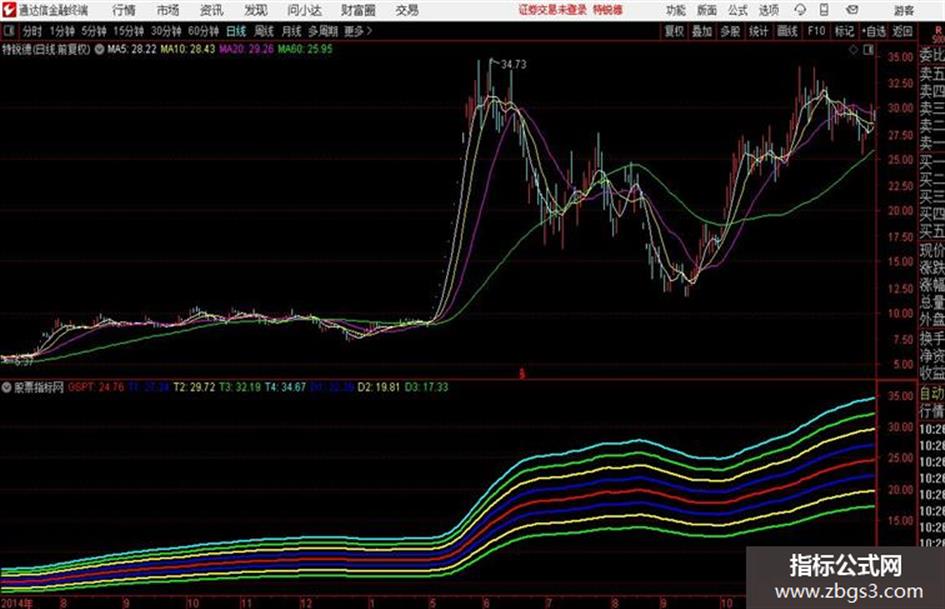Image resolution: width=945 pixels, height=609 pixels.
Task: Select the 多周期 multi-period view
Action: pyautogui.click(x=323, y=31)
